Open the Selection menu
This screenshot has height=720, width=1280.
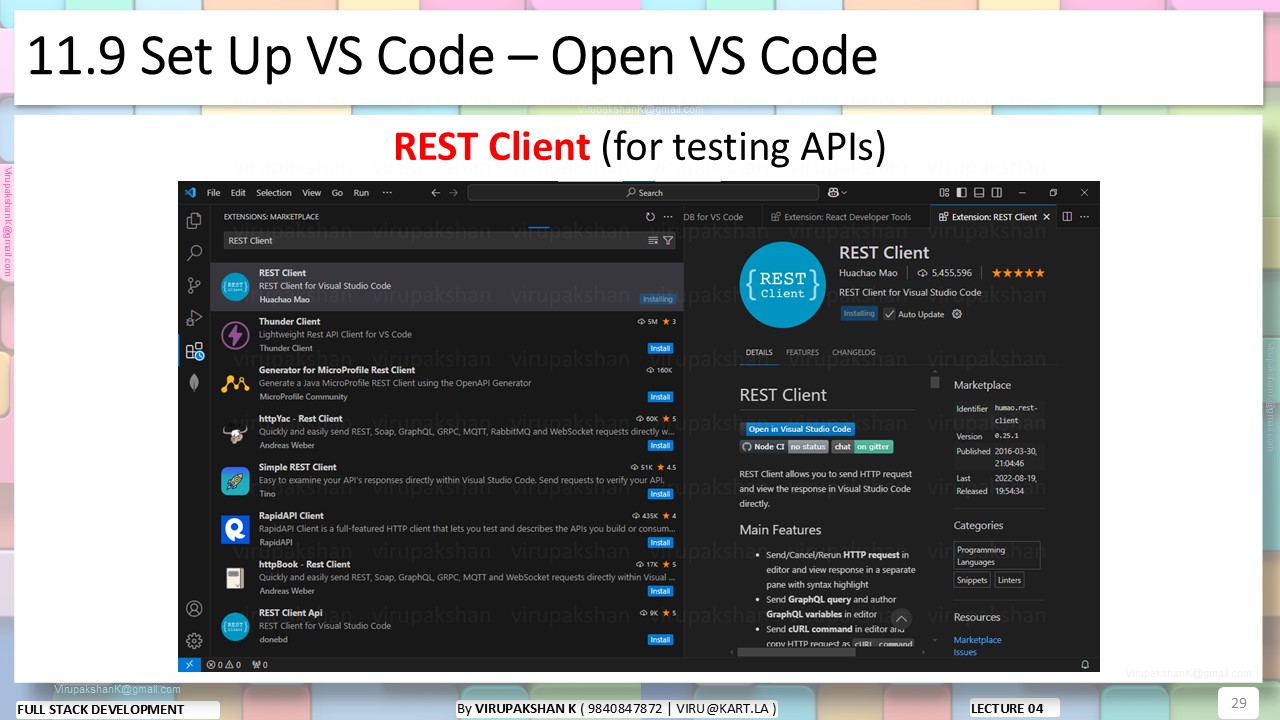[x=274, y=193]
